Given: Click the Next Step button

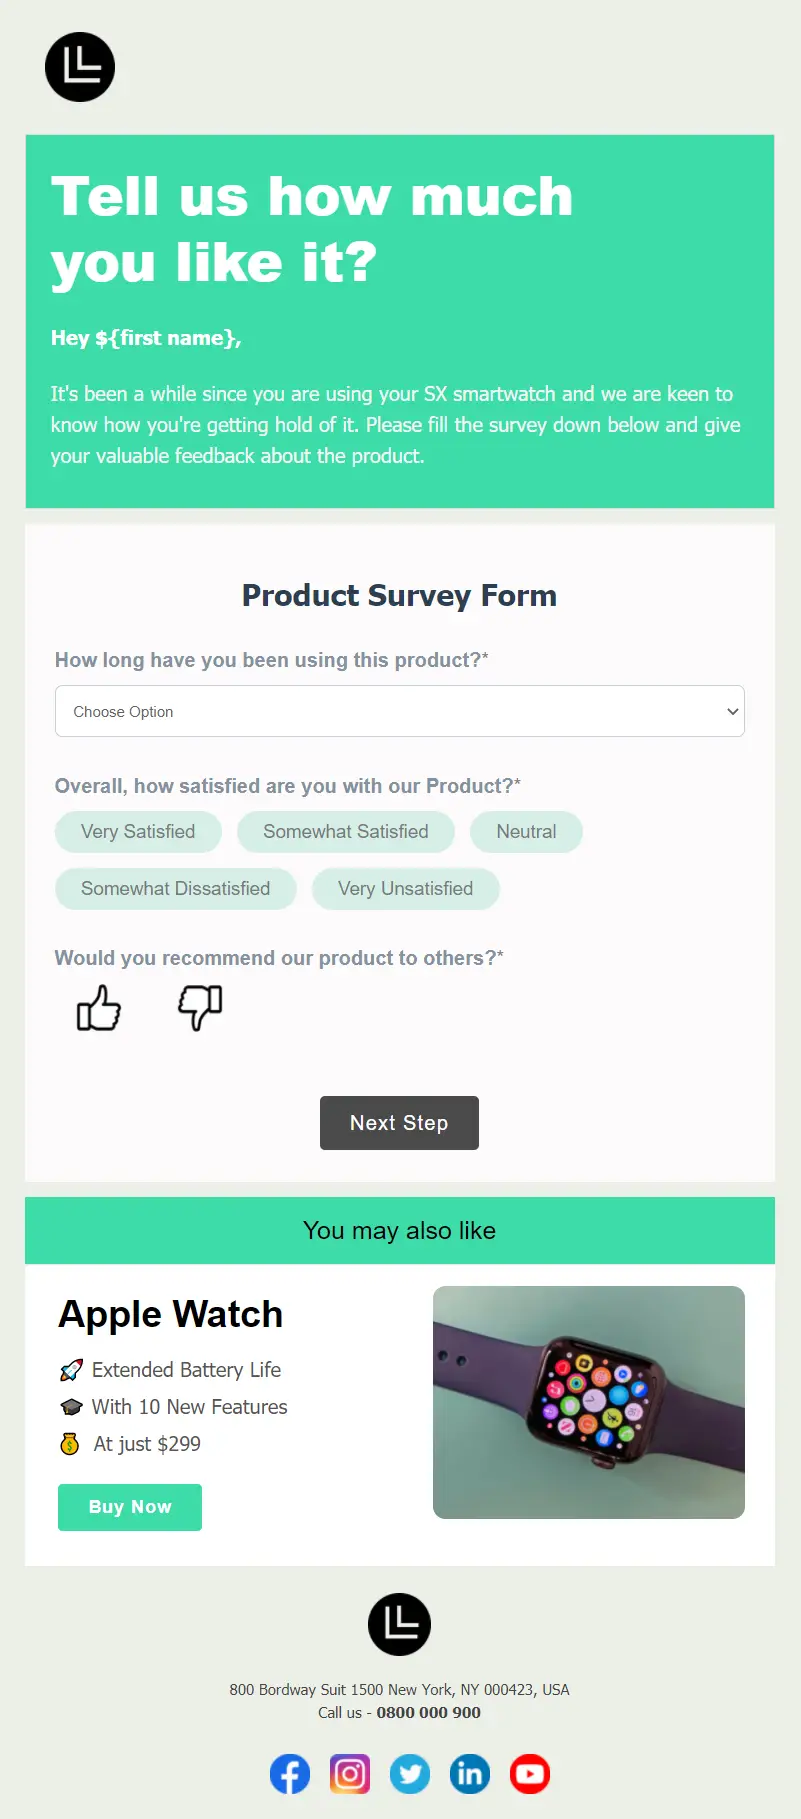Looking at the screenshot, I should (399, 1123).
